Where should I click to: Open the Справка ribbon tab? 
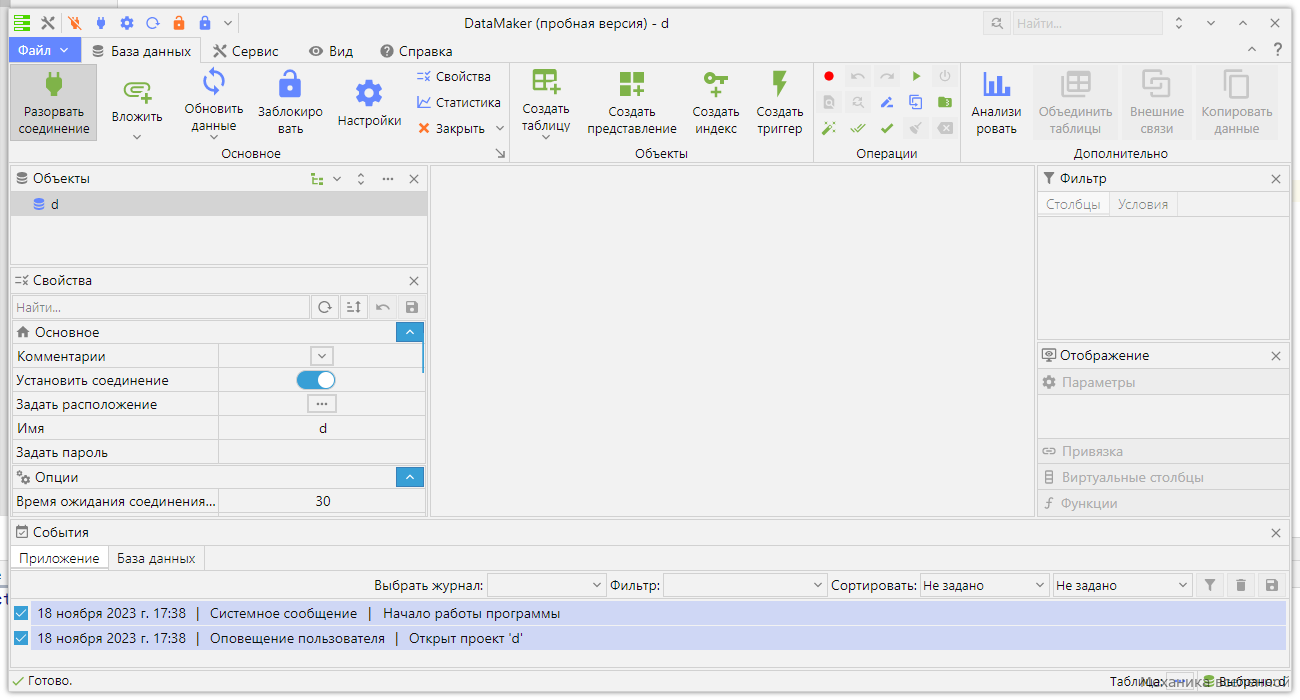(416, 51)
